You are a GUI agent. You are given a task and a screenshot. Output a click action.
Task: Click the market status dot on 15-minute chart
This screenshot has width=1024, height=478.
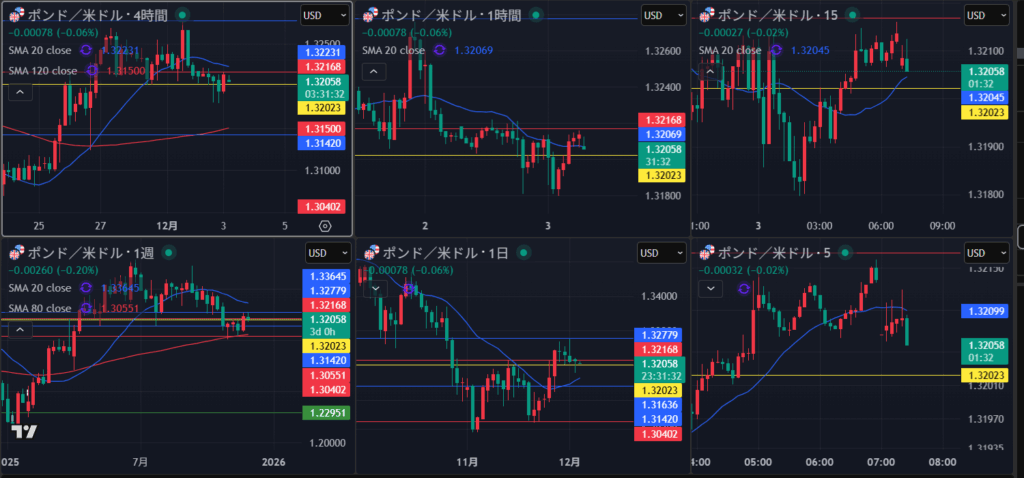coord(851,15)
